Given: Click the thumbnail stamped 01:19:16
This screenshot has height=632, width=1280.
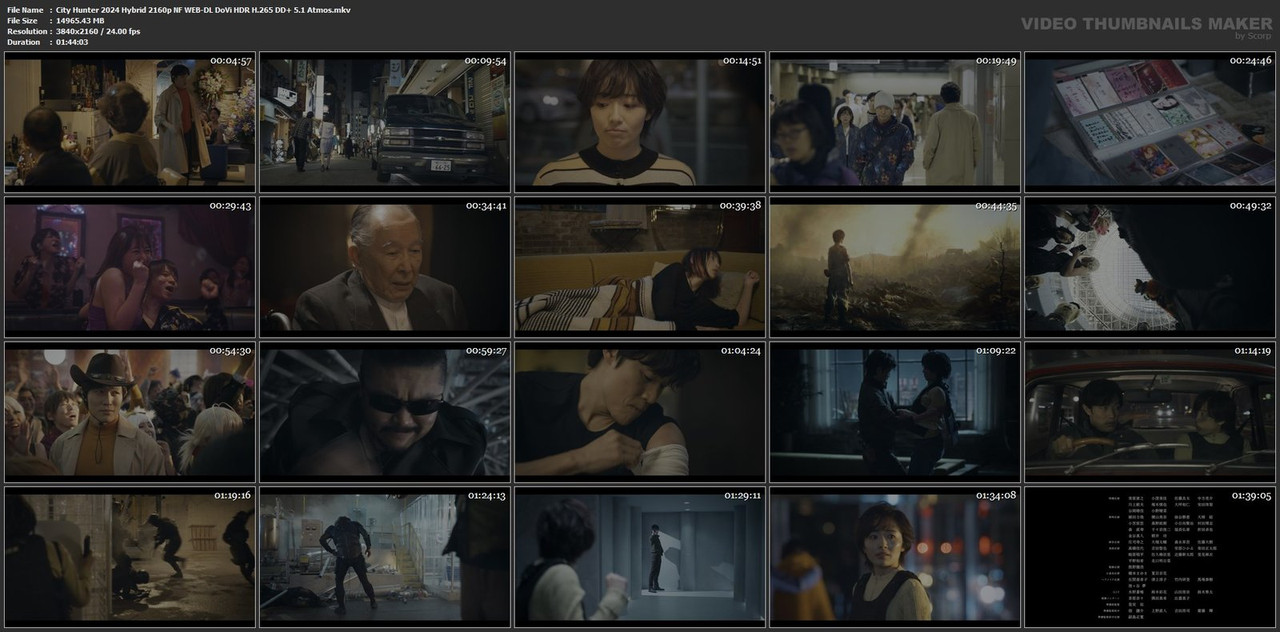Looking at the screenshot, I should click(x=130, y=556).
